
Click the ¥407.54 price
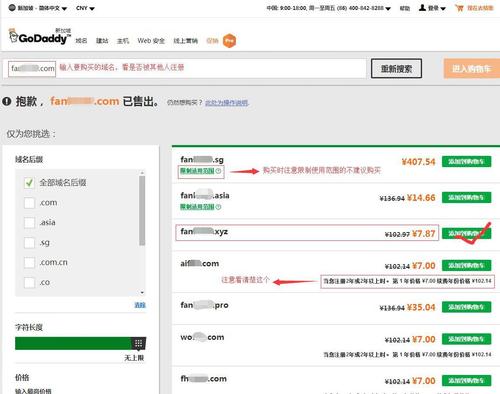(x=418, y=162)
